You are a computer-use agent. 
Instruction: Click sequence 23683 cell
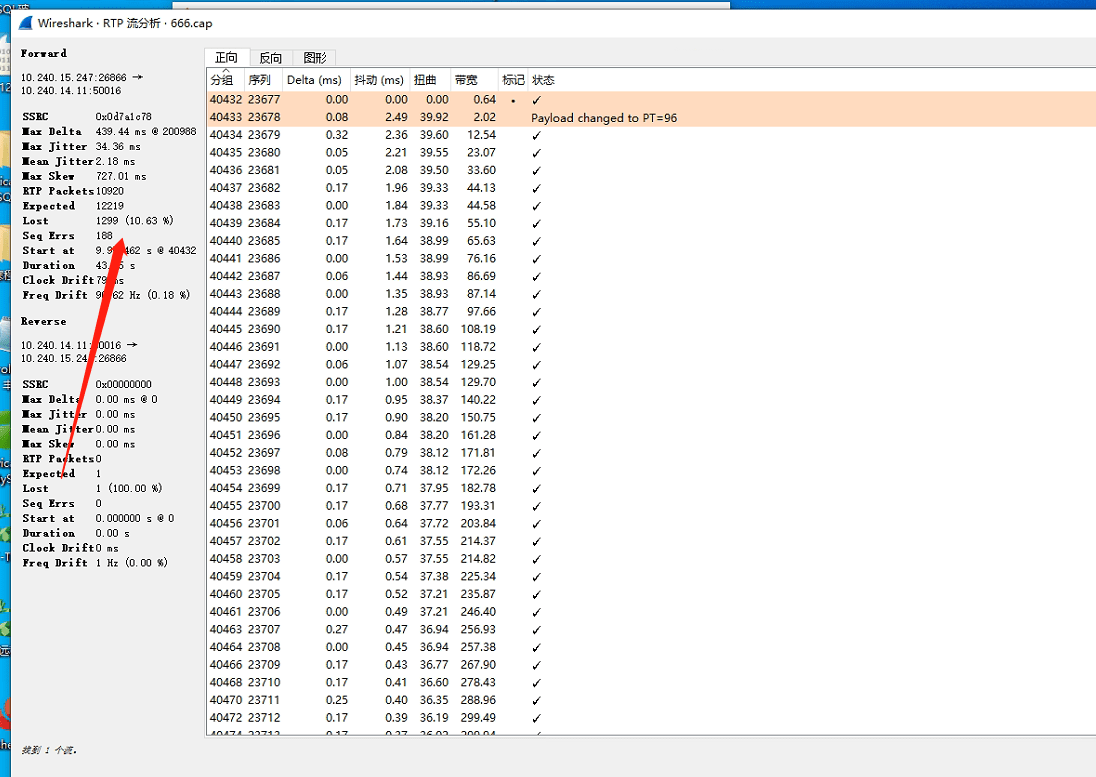pyautogui.click(x=264, y=205)
